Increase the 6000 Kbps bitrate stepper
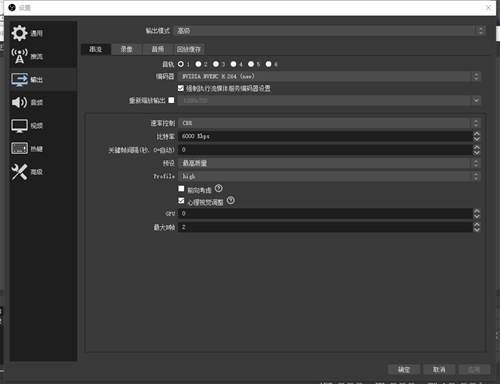 tap(477, 133)
